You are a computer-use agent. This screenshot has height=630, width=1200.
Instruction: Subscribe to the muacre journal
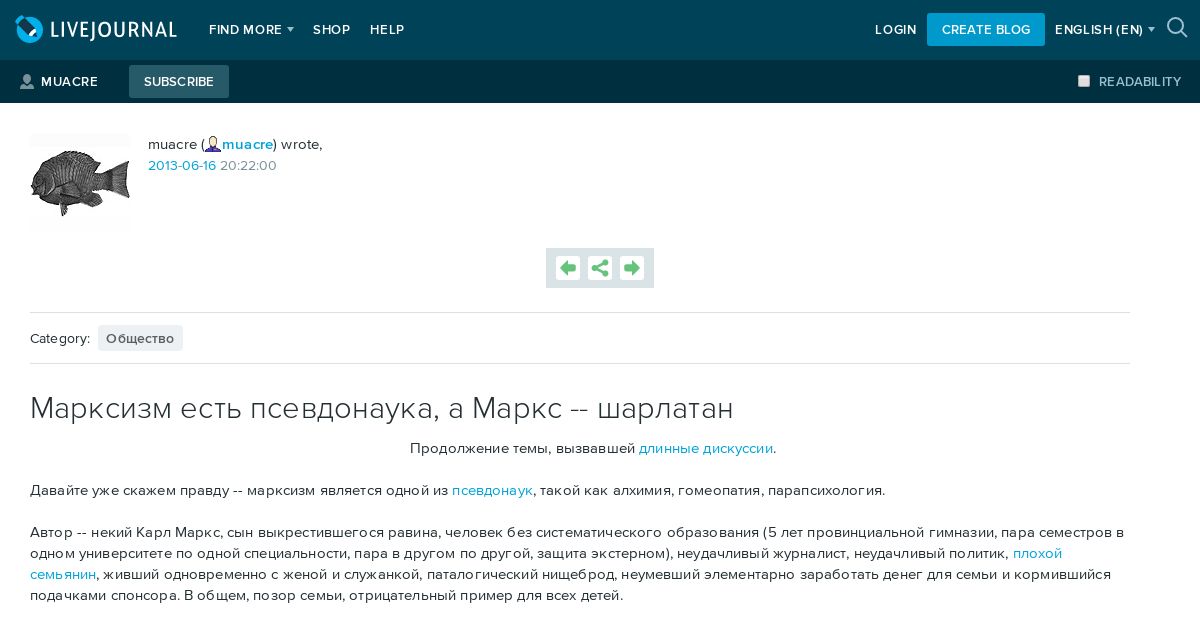click(x=179, y=82)
